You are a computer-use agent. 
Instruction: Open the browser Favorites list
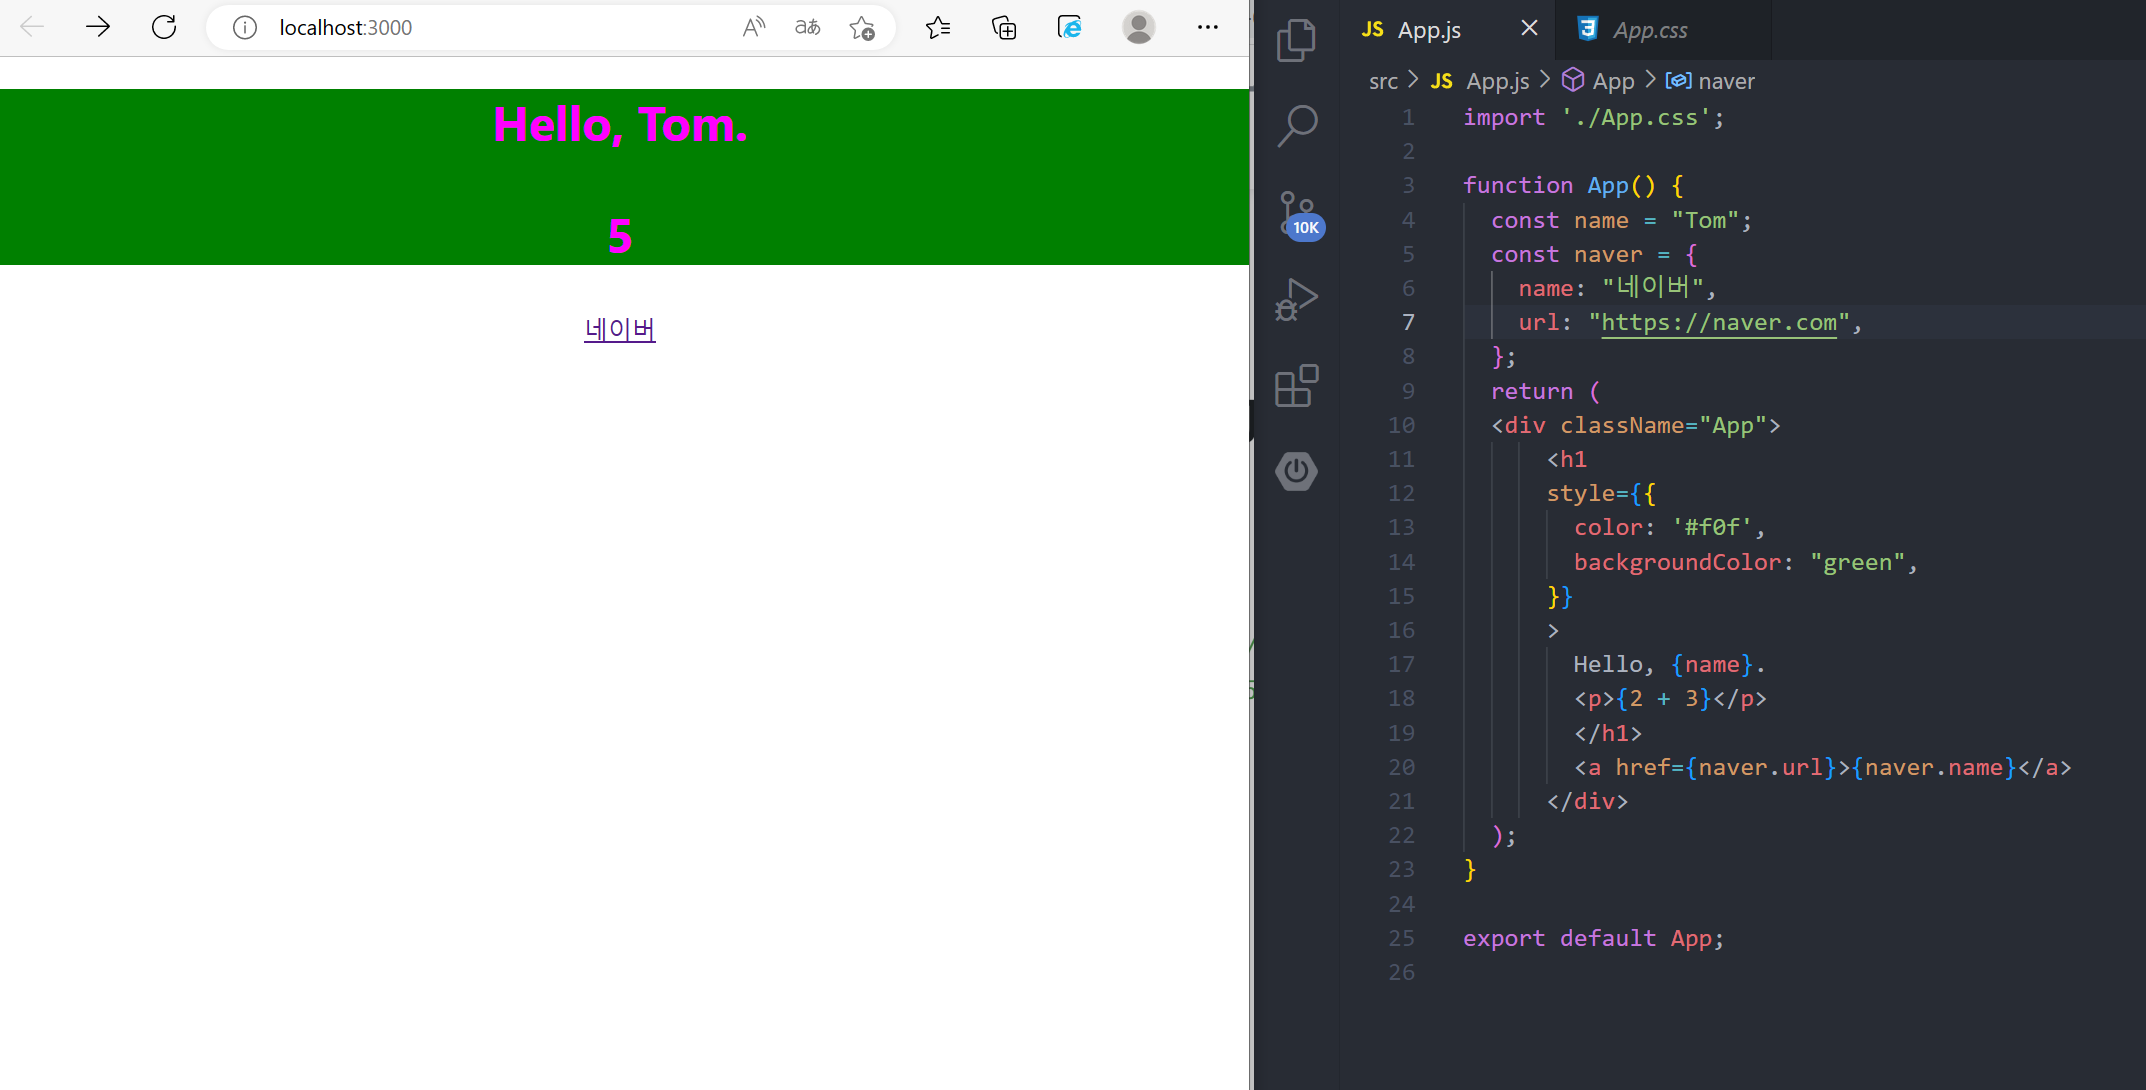tap(938, 27)
